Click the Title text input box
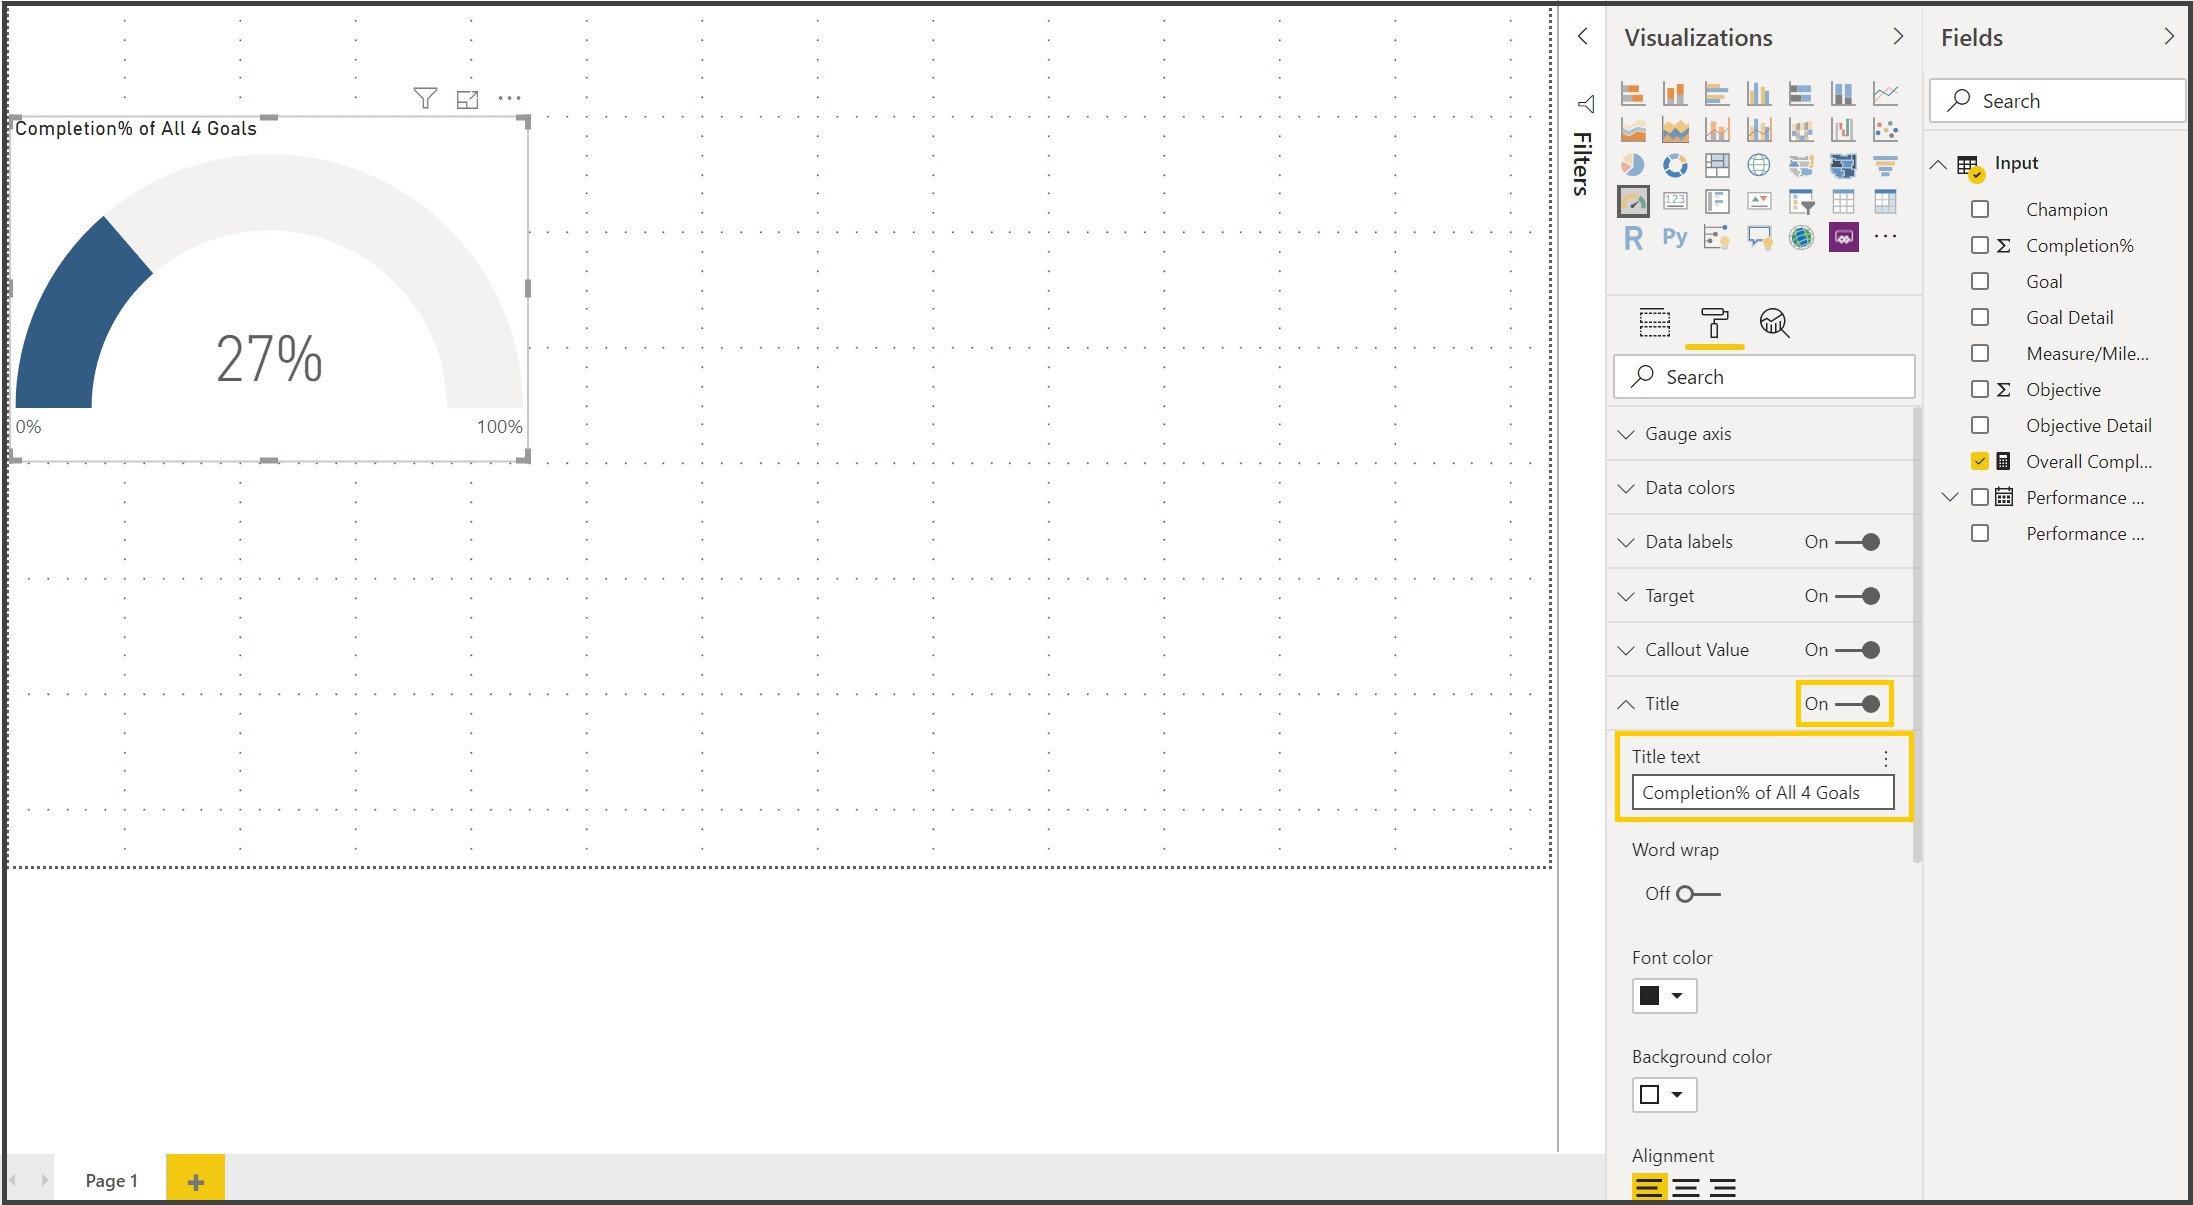Screen dimensions: 2193x1205 (x=1763, y=793)
